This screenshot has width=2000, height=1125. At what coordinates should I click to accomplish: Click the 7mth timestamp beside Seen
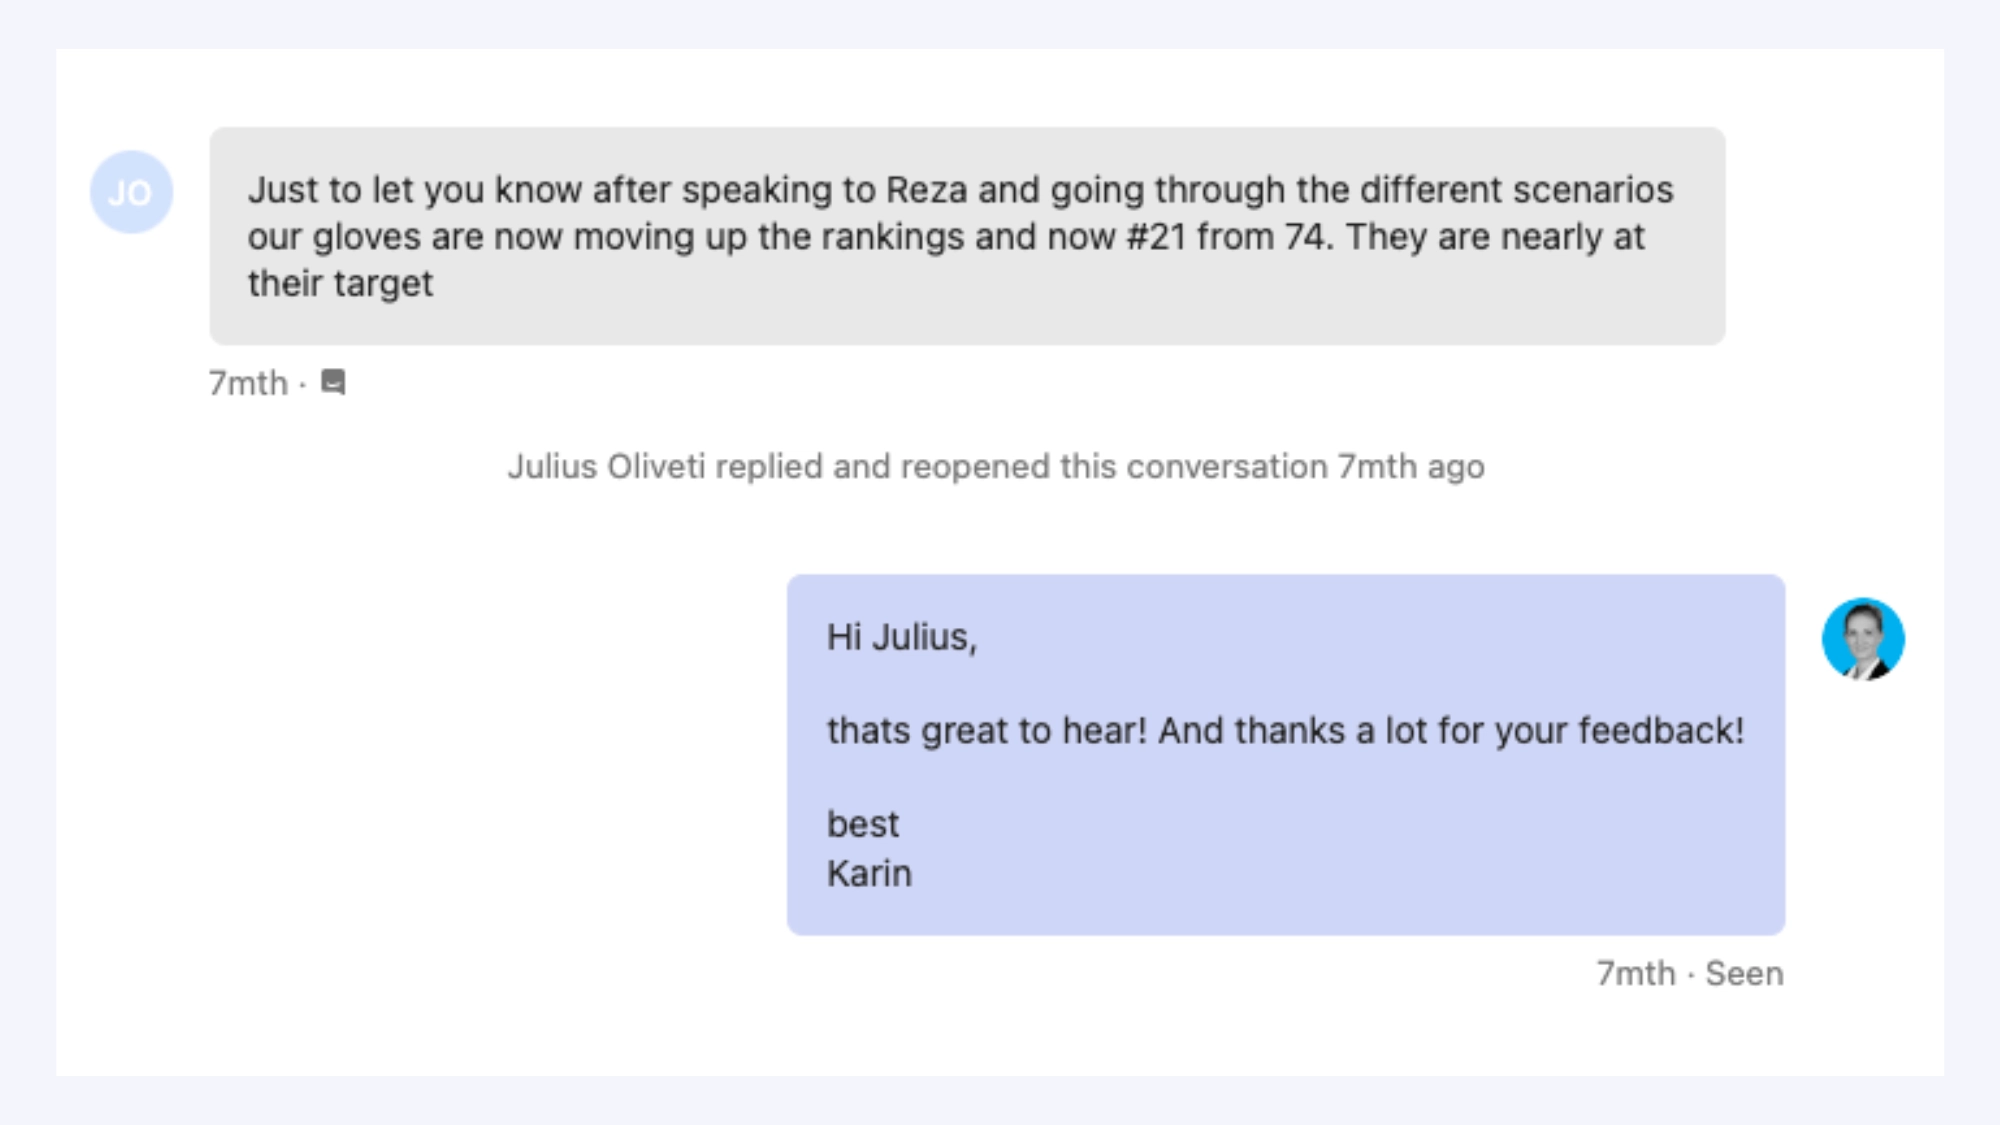pyautogui.click(x=1636, y=973)
